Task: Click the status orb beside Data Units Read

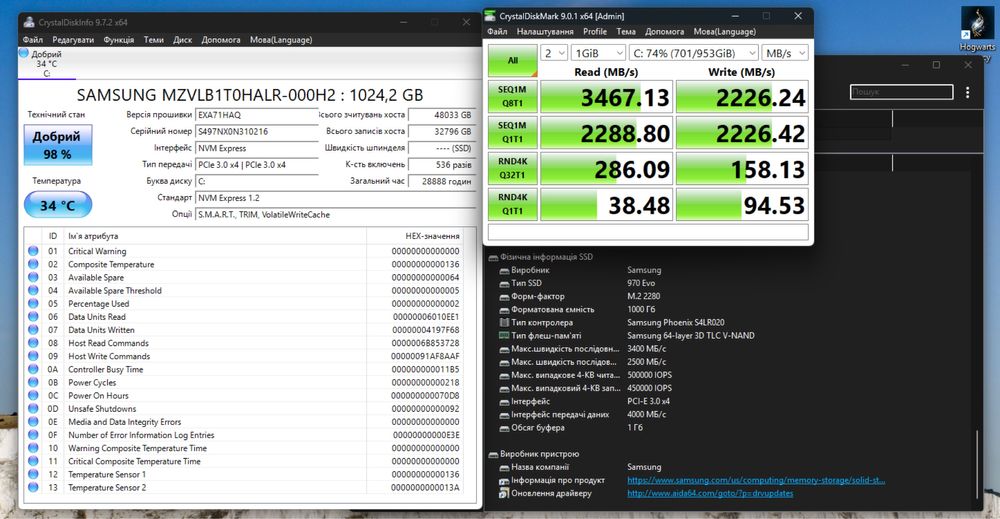Action: 33,317
